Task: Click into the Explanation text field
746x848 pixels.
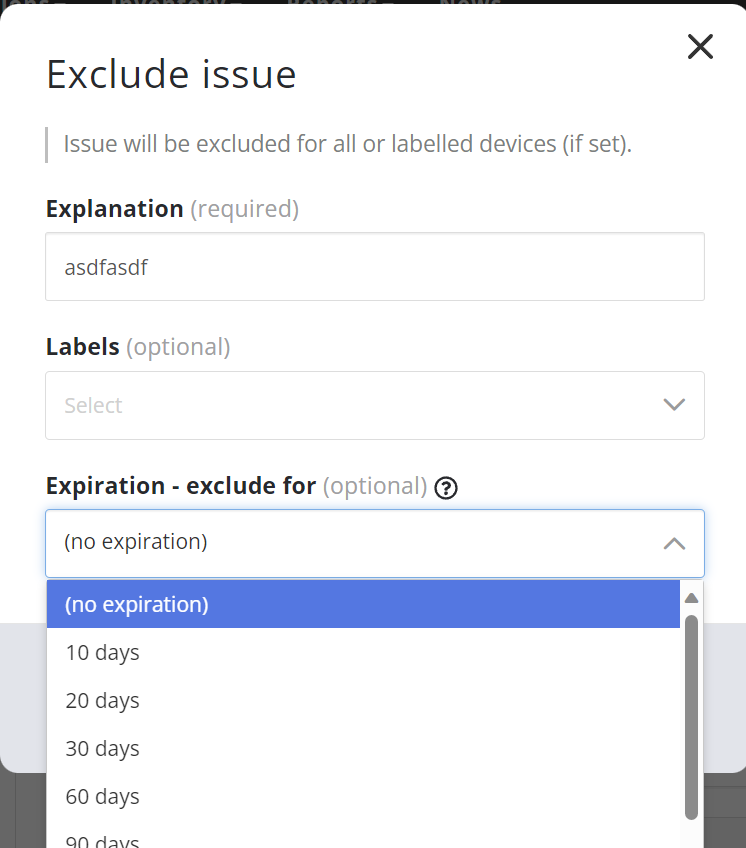Action: [x=375, y=267]
